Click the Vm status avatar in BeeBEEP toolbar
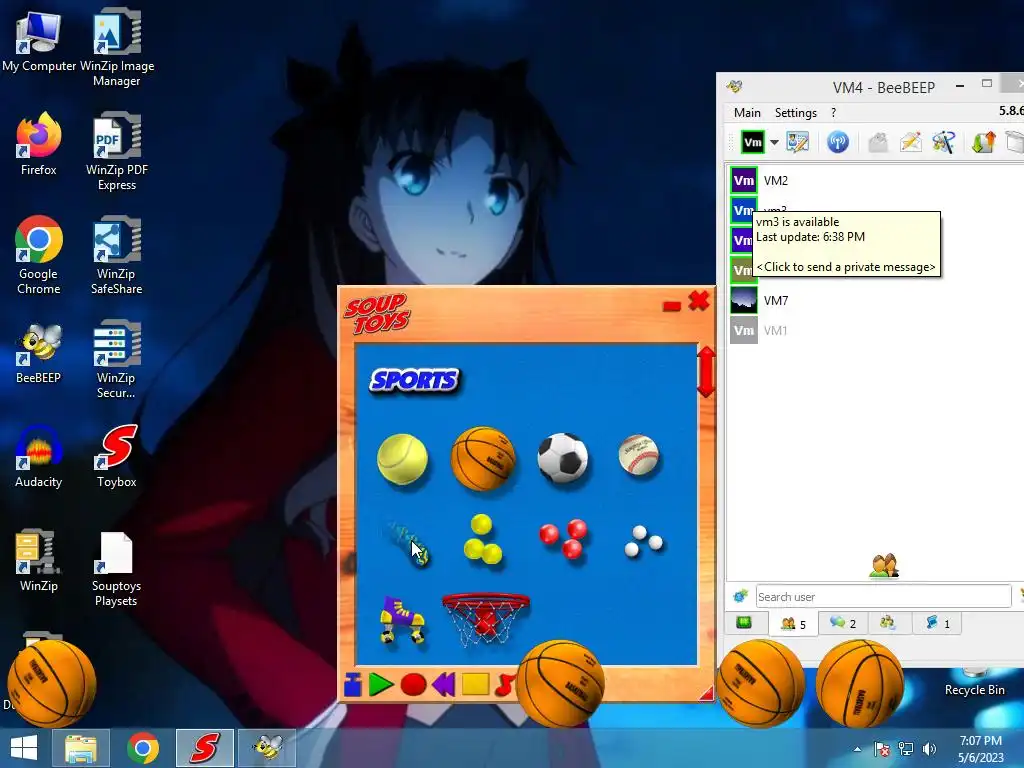Viewport: 1024px width, 768px height. 752,142
